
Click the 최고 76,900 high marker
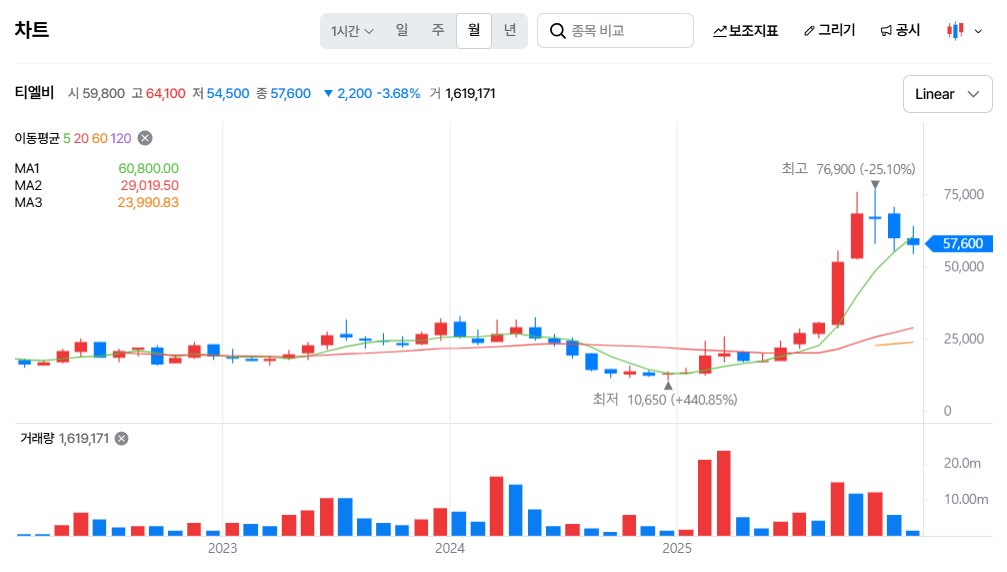coord(848,169)
